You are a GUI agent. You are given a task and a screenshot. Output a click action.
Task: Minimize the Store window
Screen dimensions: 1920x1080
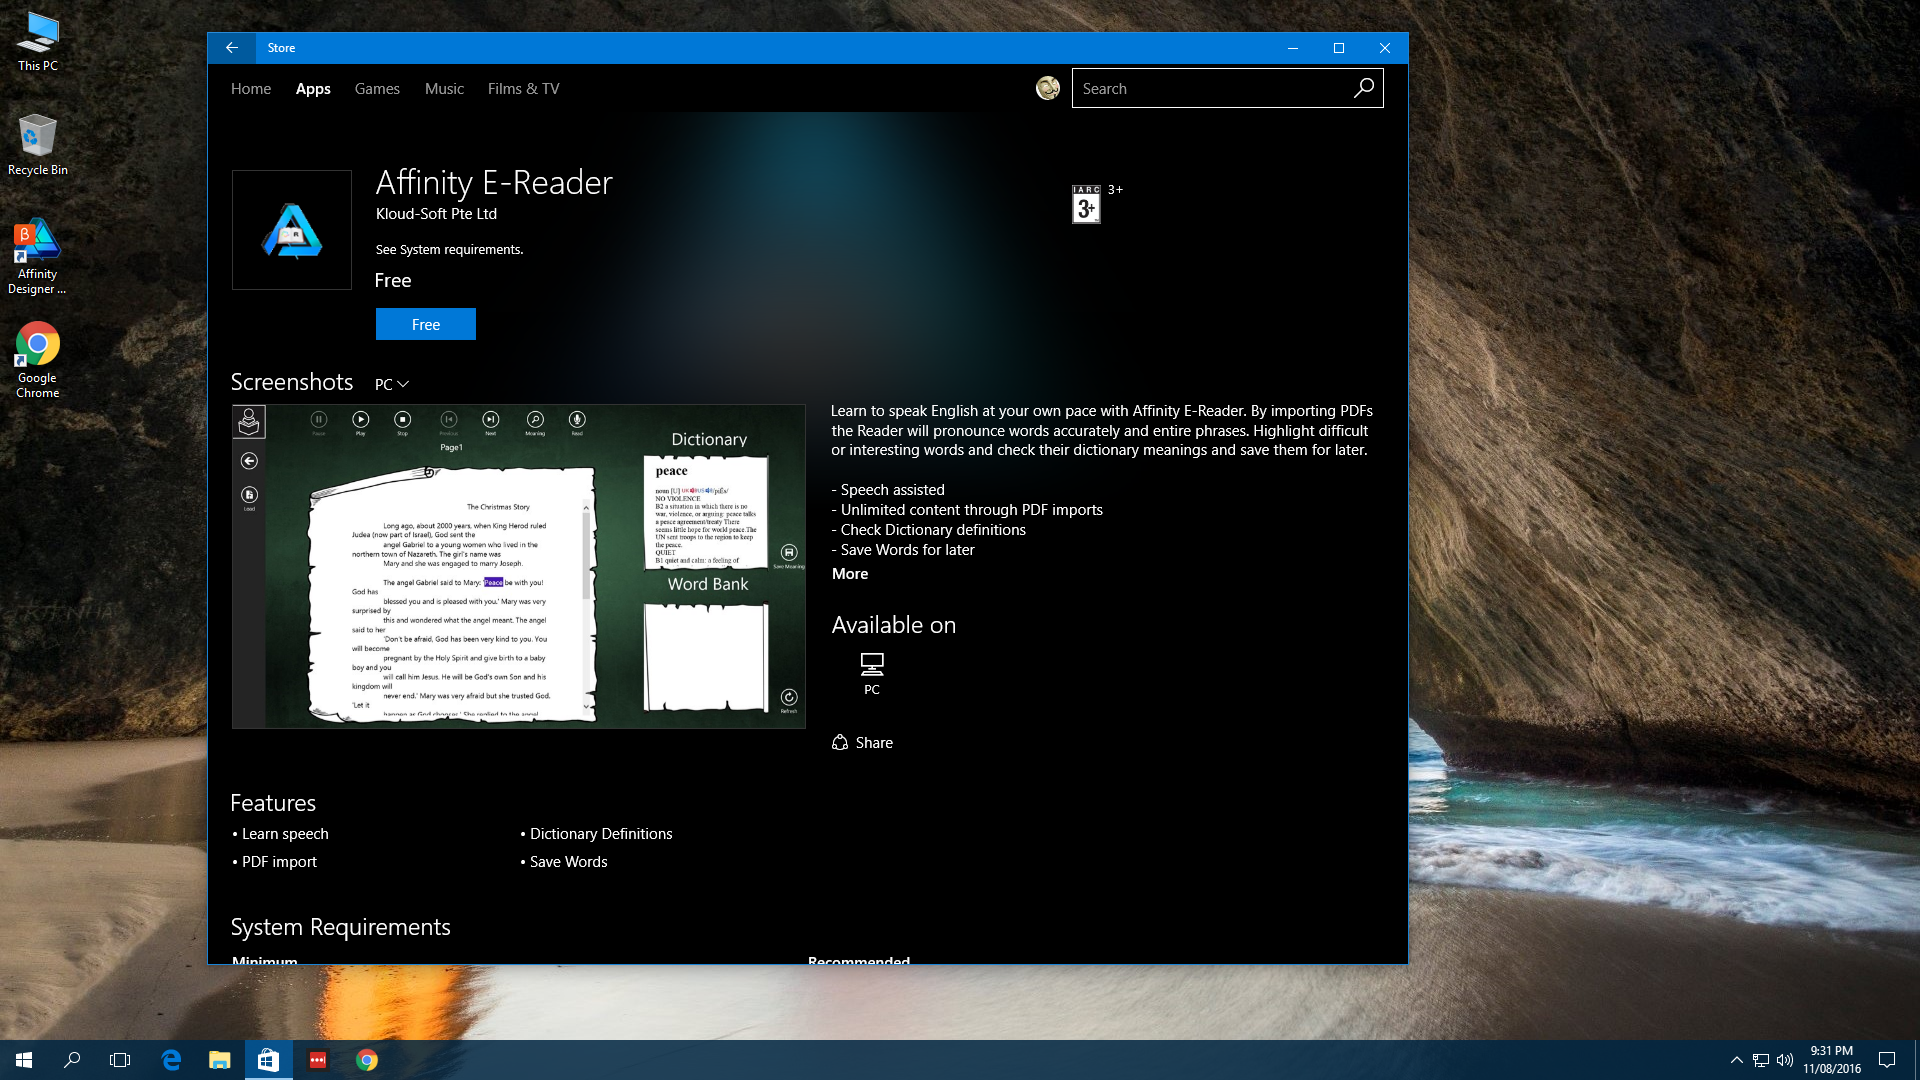coord(1292,48)
